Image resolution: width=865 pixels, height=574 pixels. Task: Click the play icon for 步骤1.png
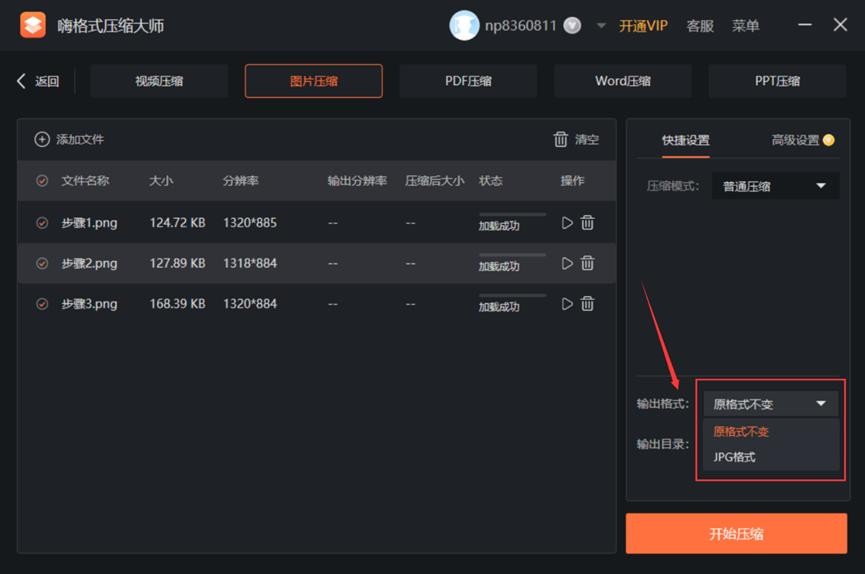tap(567, 223)
